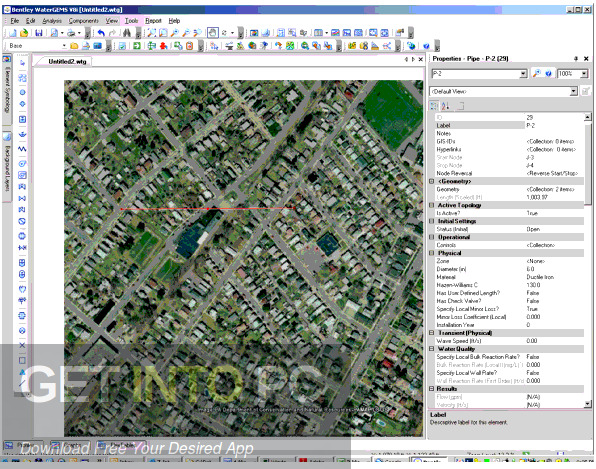Select the Pump tool
Screen dimensions: 596x469
[22, 164]
